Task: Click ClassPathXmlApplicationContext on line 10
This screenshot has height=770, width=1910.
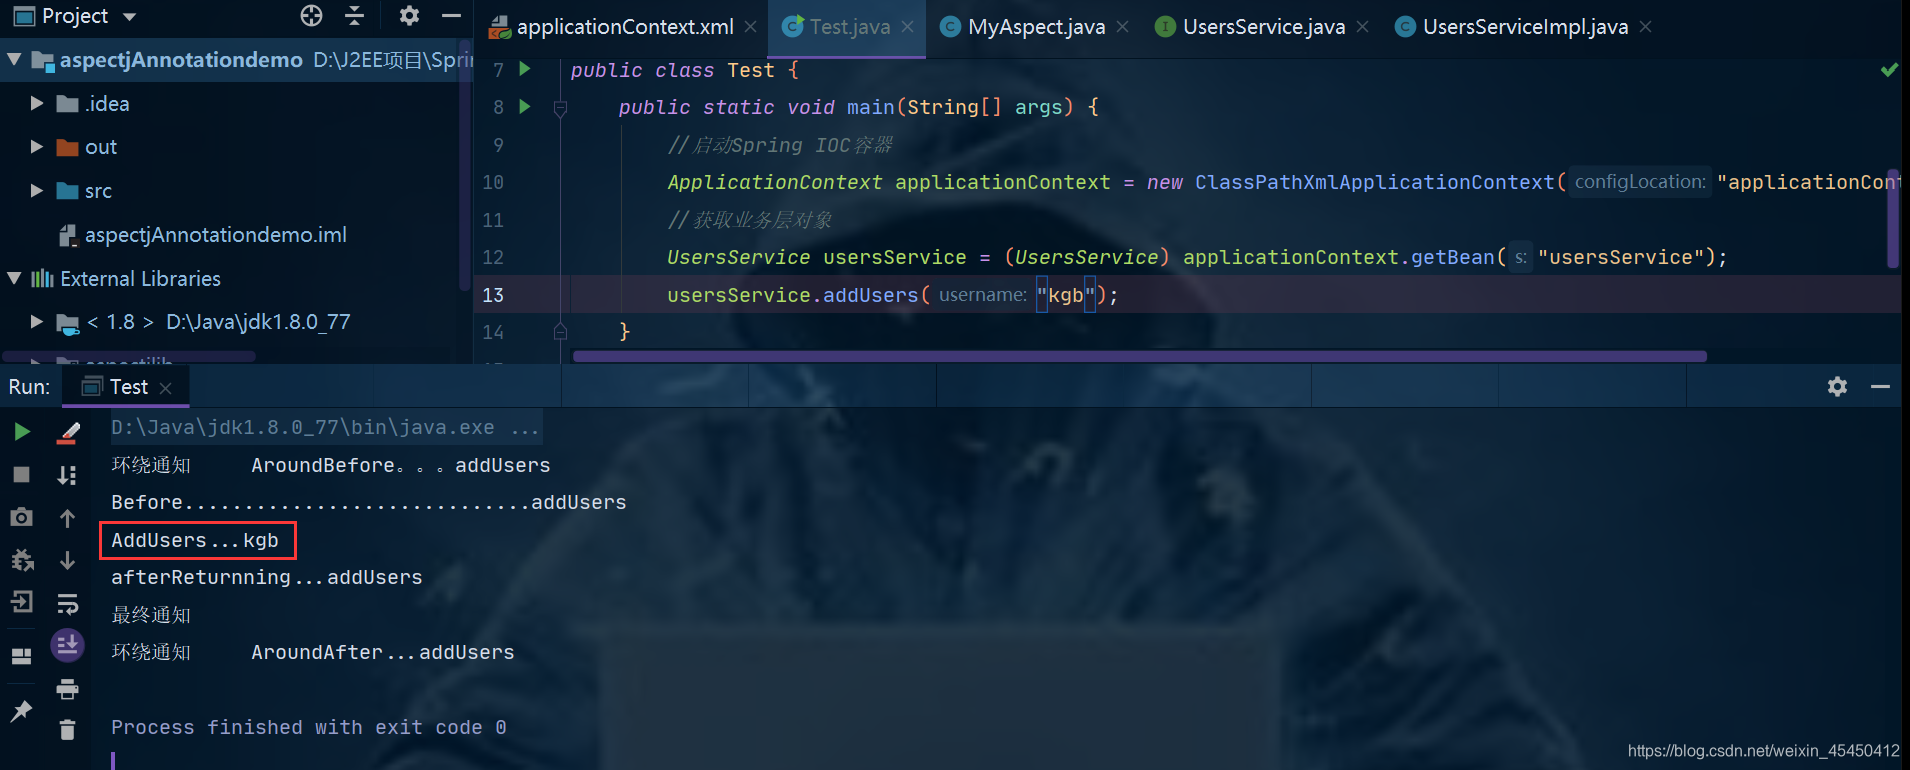Action: coord(1374,182)
